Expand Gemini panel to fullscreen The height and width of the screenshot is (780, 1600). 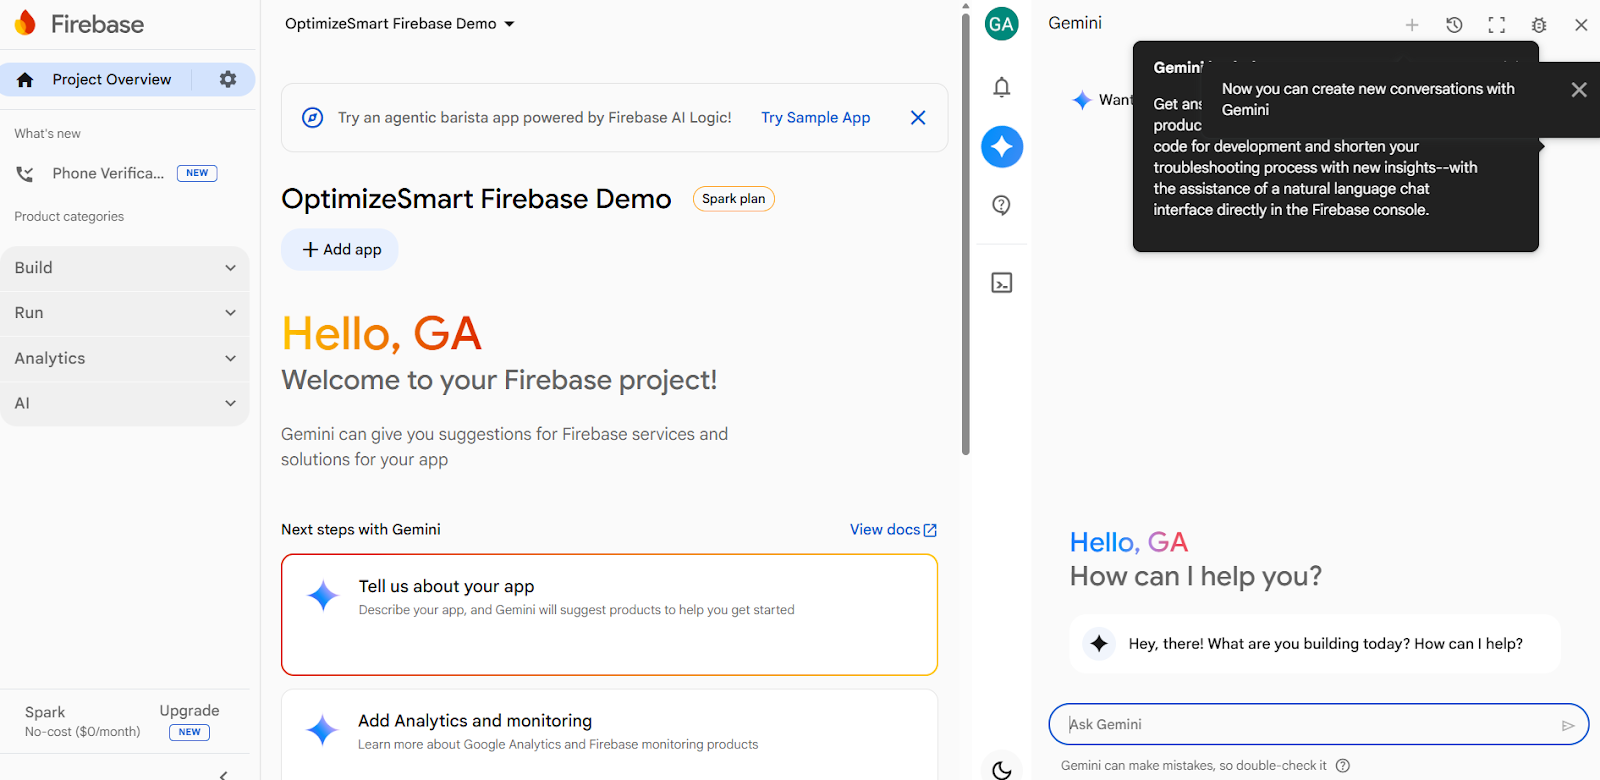(x=1496, y=25)
